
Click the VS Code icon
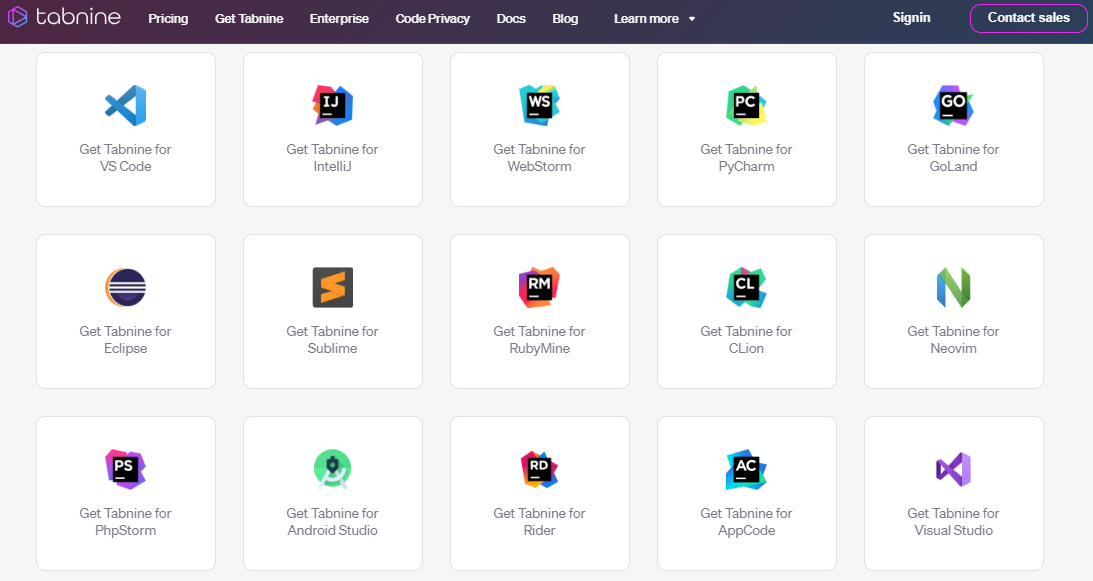click(125, 105)
